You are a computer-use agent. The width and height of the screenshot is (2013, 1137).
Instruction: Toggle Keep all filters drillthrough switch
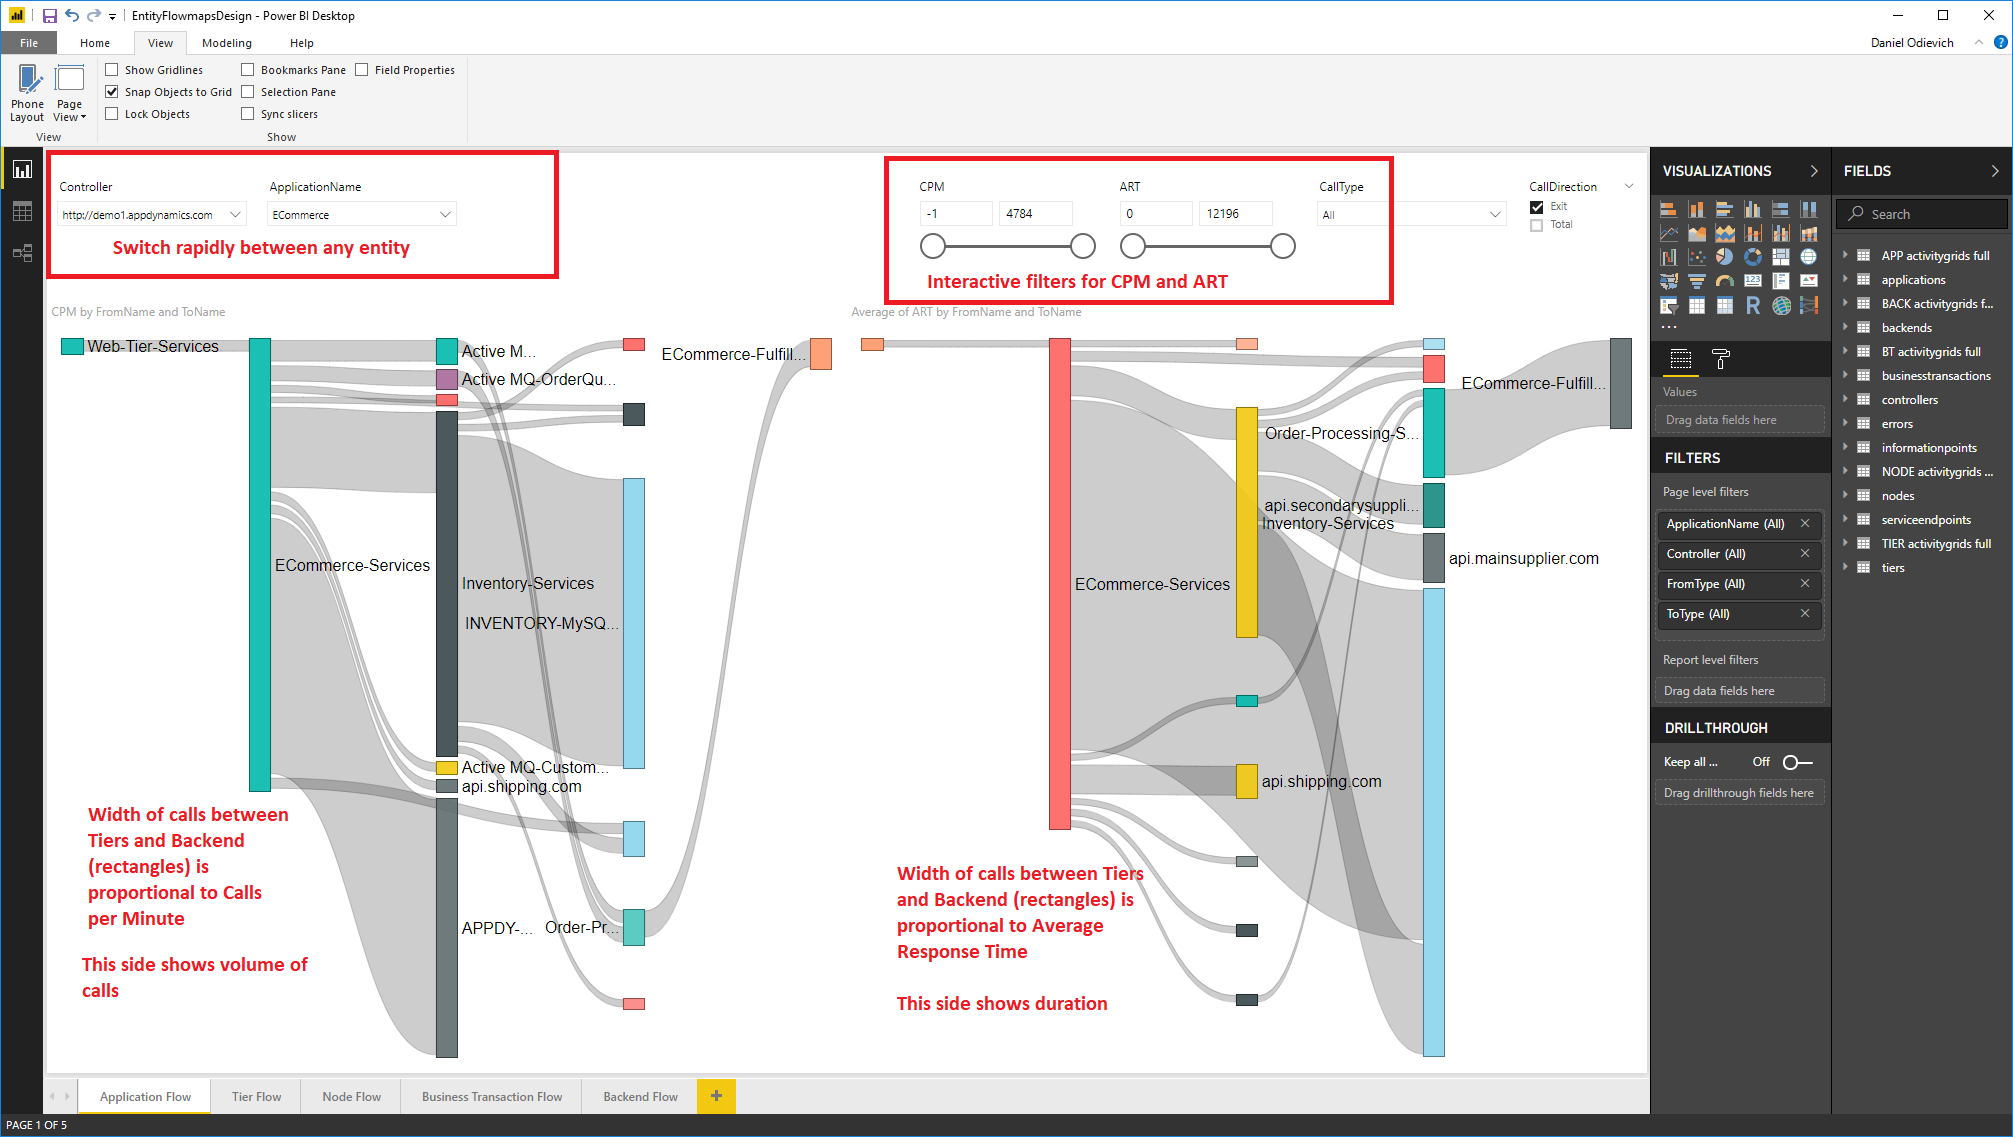coord(1797,762)
